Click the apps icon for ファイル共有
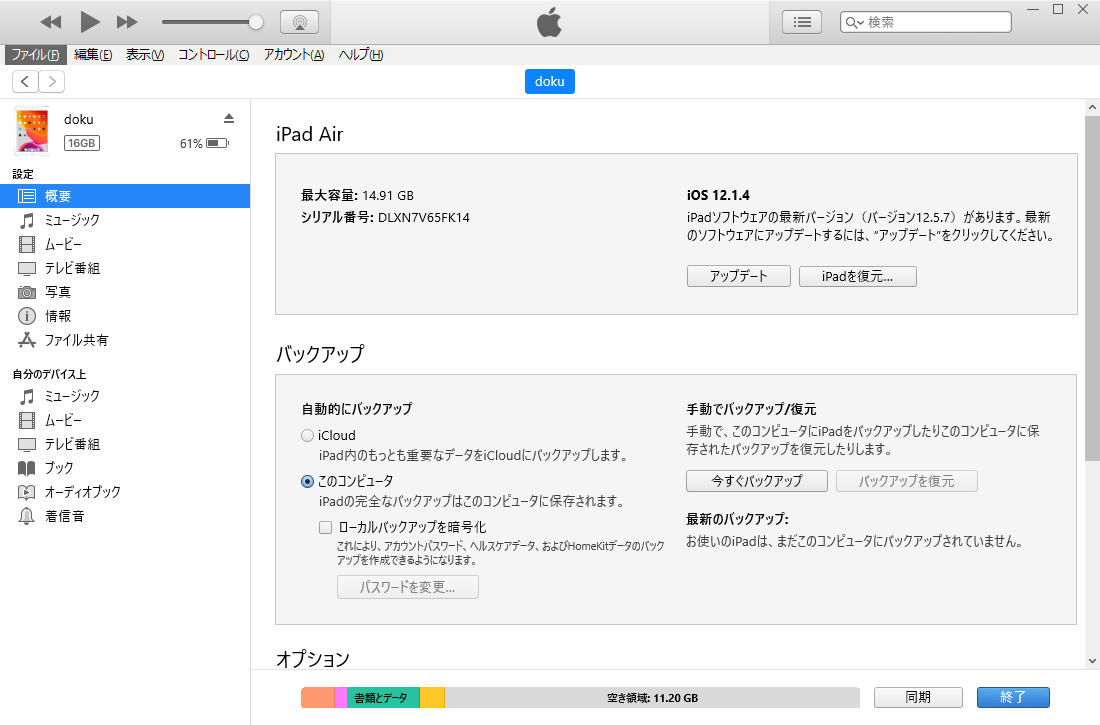Image resolution: width=1100 pixels, height=725 pixels. (27, 340)
